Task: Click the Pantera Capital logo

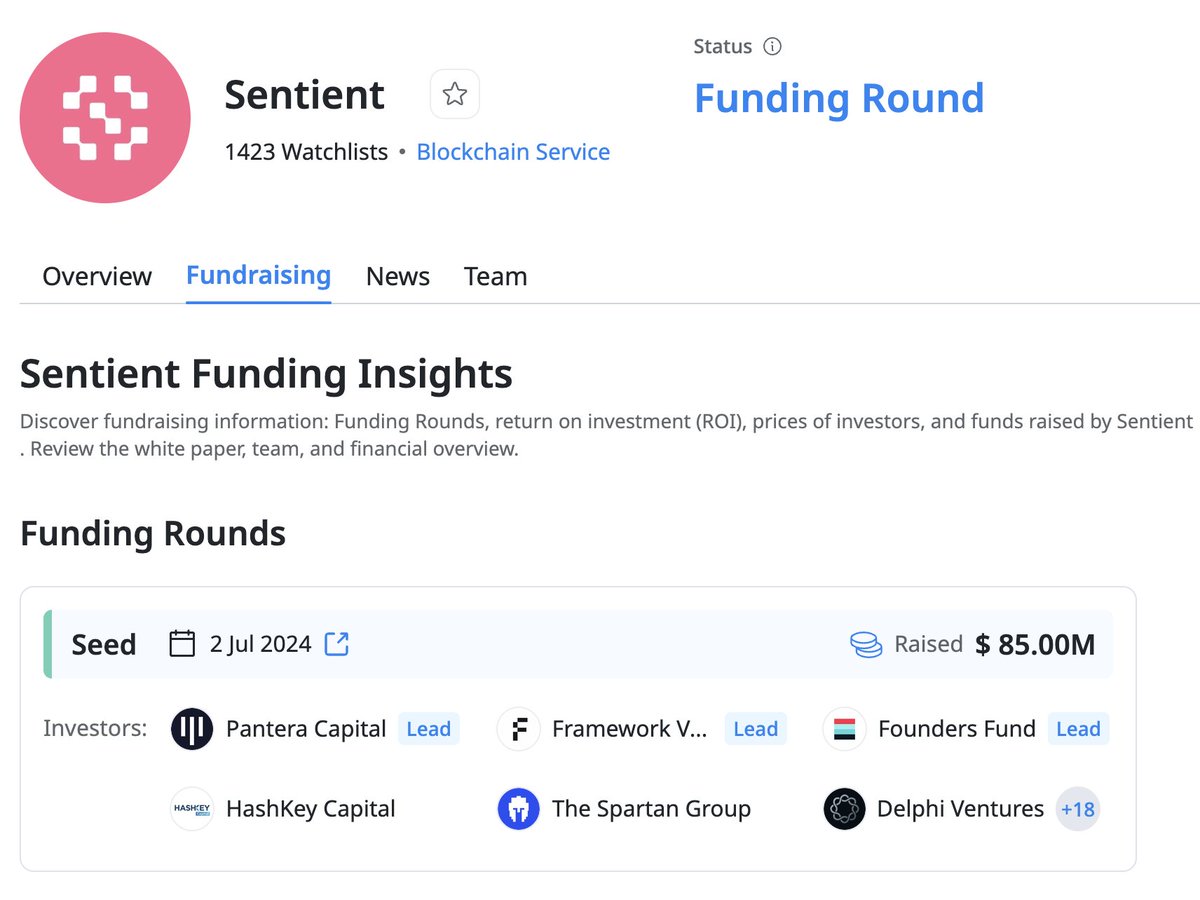Action: tap(192, 729)
